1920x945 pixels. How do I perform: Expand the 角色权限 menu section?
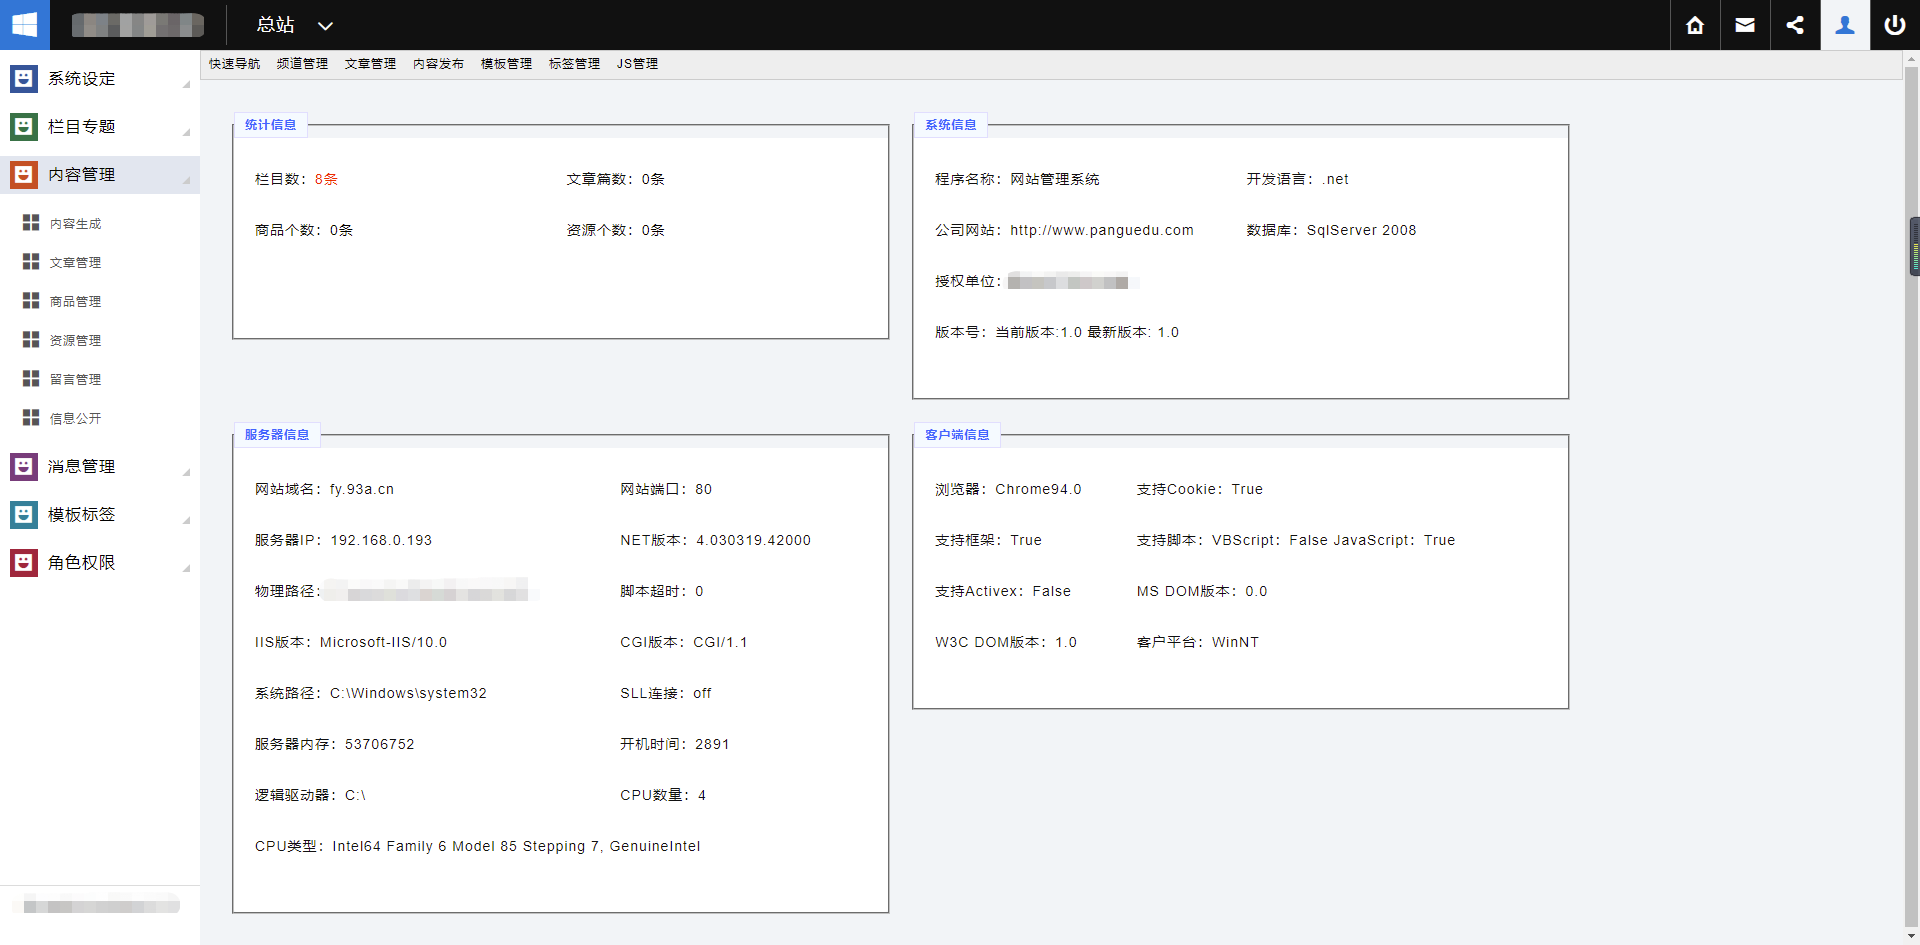pyautogui.click(x=100, y=563)
